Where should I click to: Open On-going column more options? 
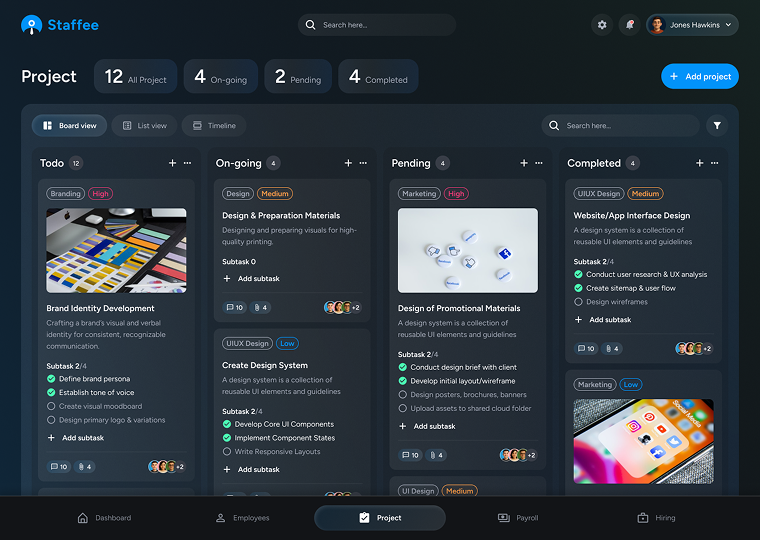click(363, 163)
